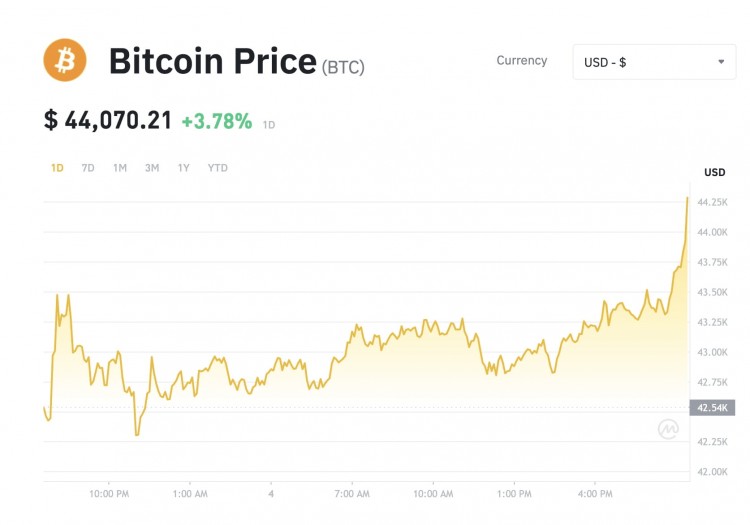The width and height of the screenshot is (750, 525).
Task: Click the 7:00 AM time axis label
Action: coord(352,493)
